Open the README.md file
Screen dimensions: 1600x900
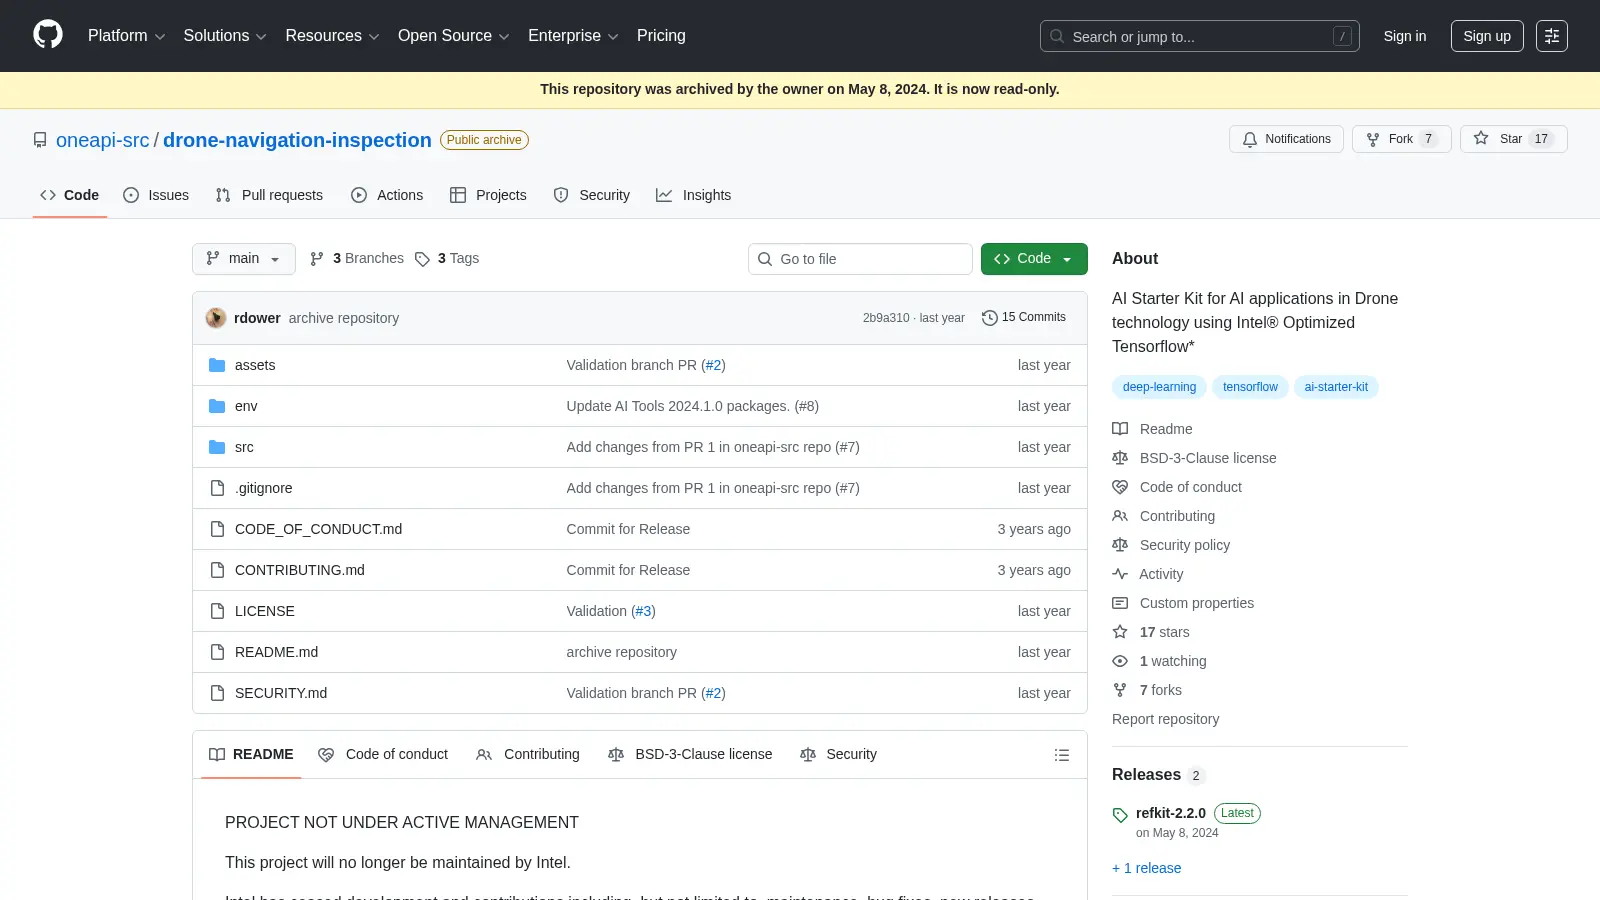(x=276, y=652)
